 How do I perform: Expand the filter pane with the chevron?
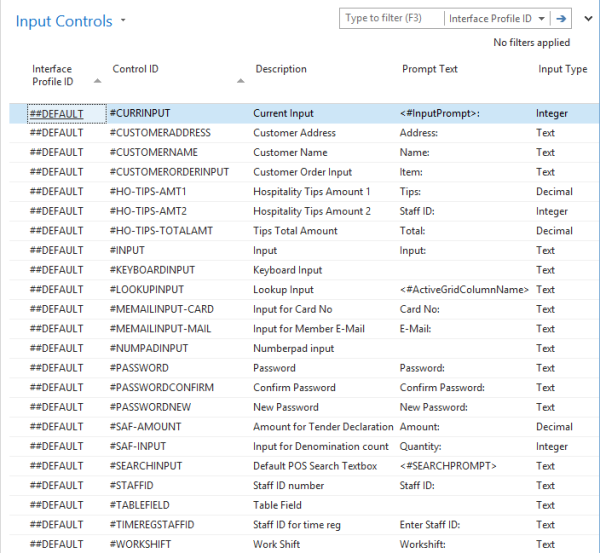tap(588, 18)
